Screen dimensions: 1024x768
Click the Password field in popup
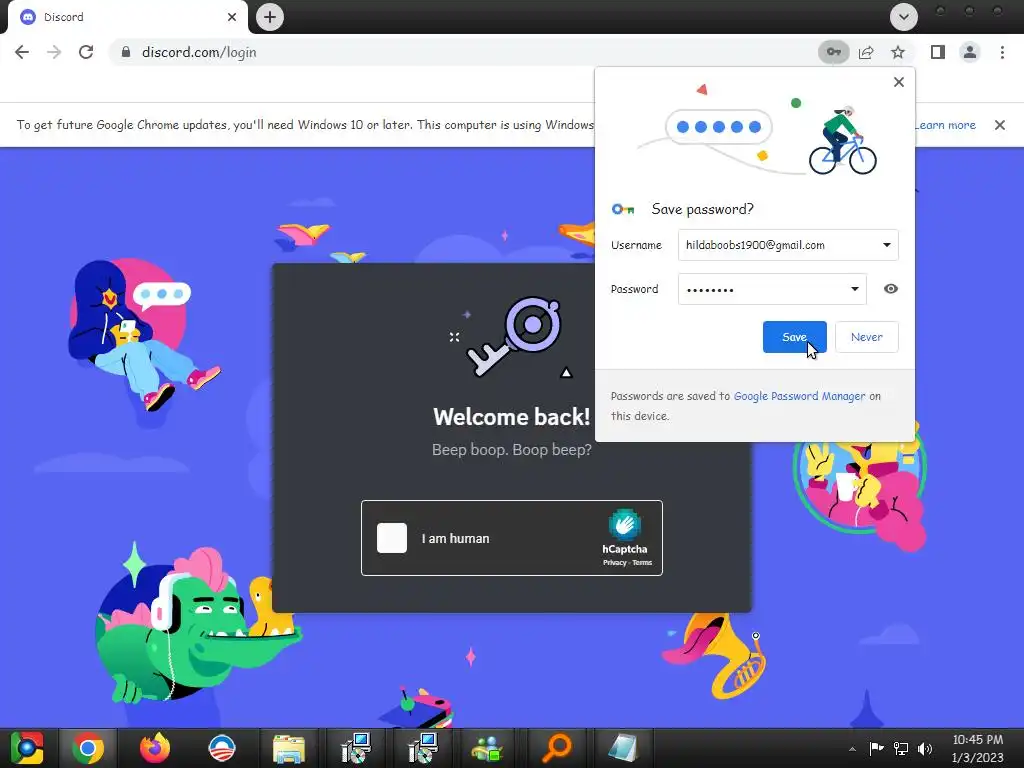[x=772, y=289]
